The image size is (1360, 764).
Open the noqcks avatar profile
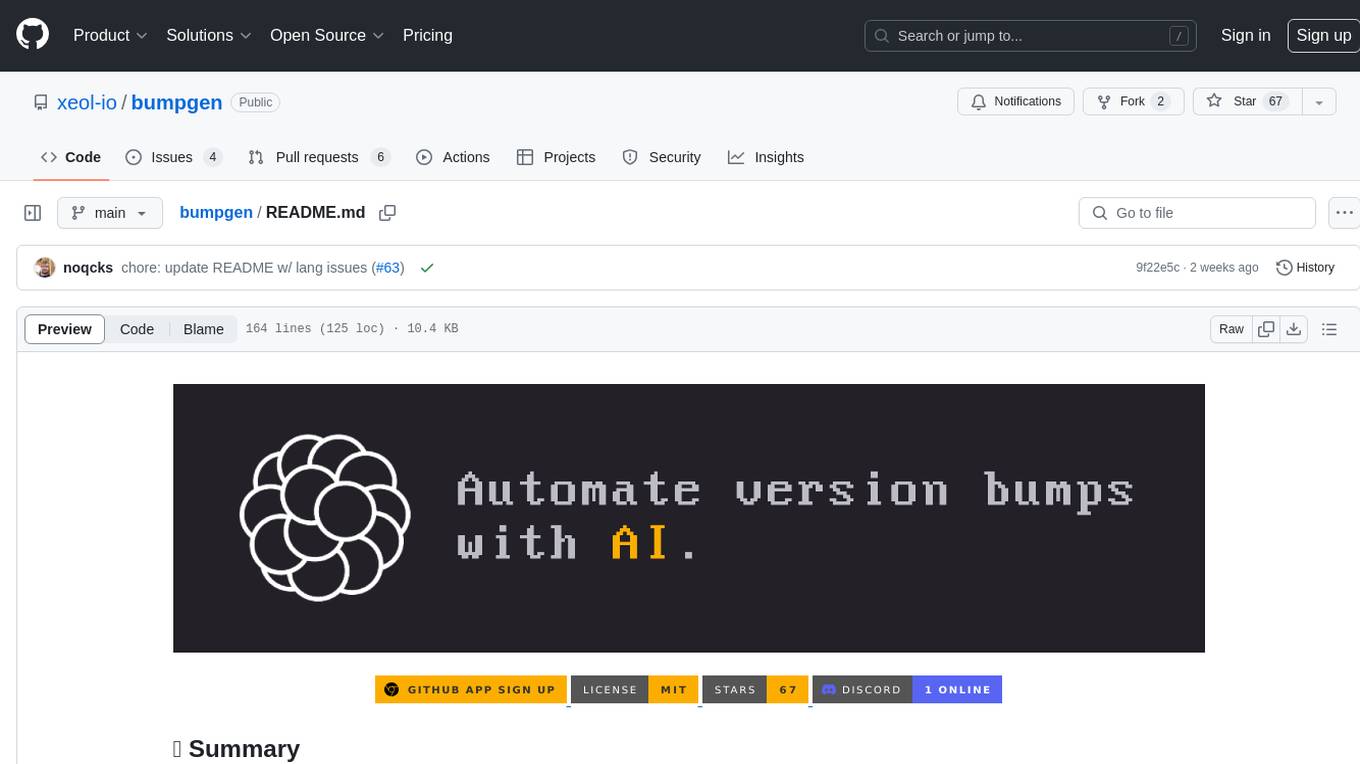45,268
